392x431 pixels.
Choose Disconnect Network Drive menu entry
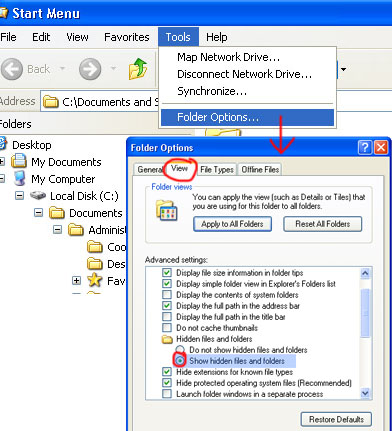(247, 74)
